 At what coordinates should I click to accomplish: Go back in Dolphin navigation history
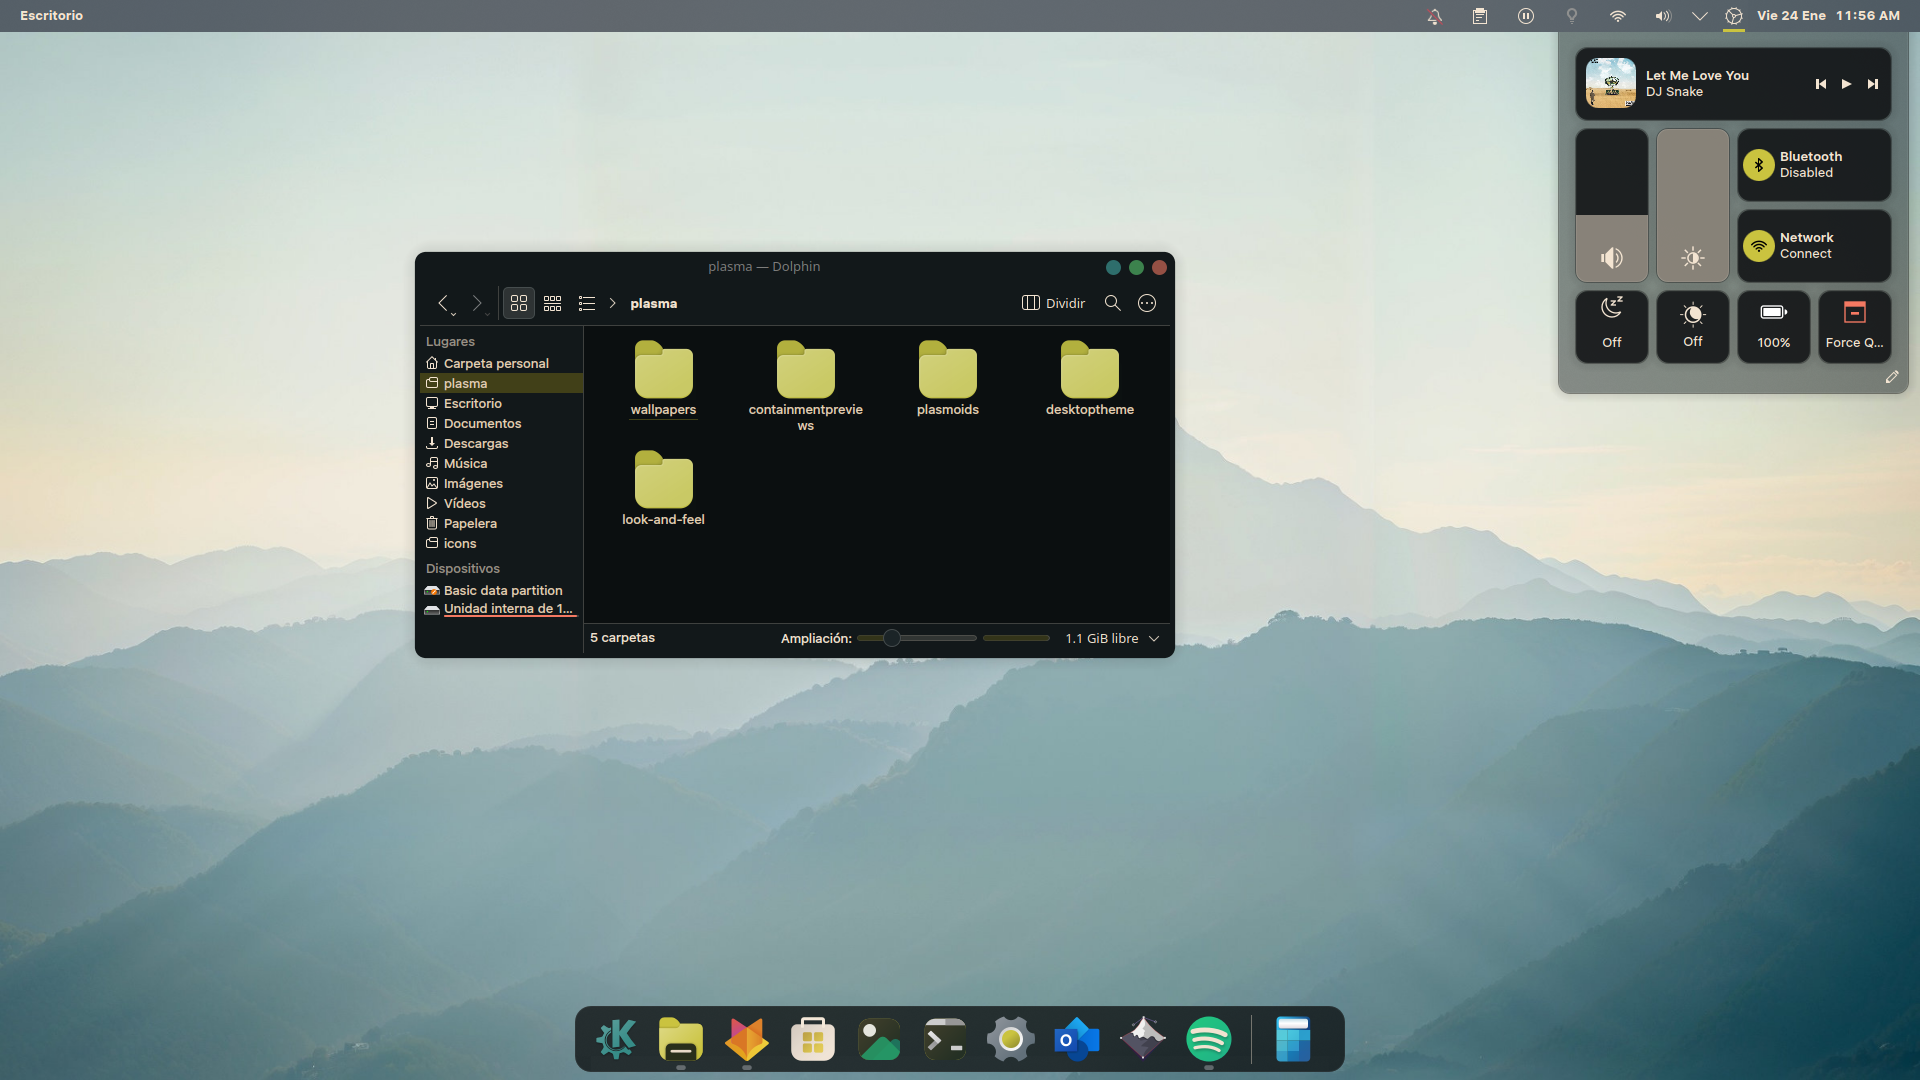443,303
